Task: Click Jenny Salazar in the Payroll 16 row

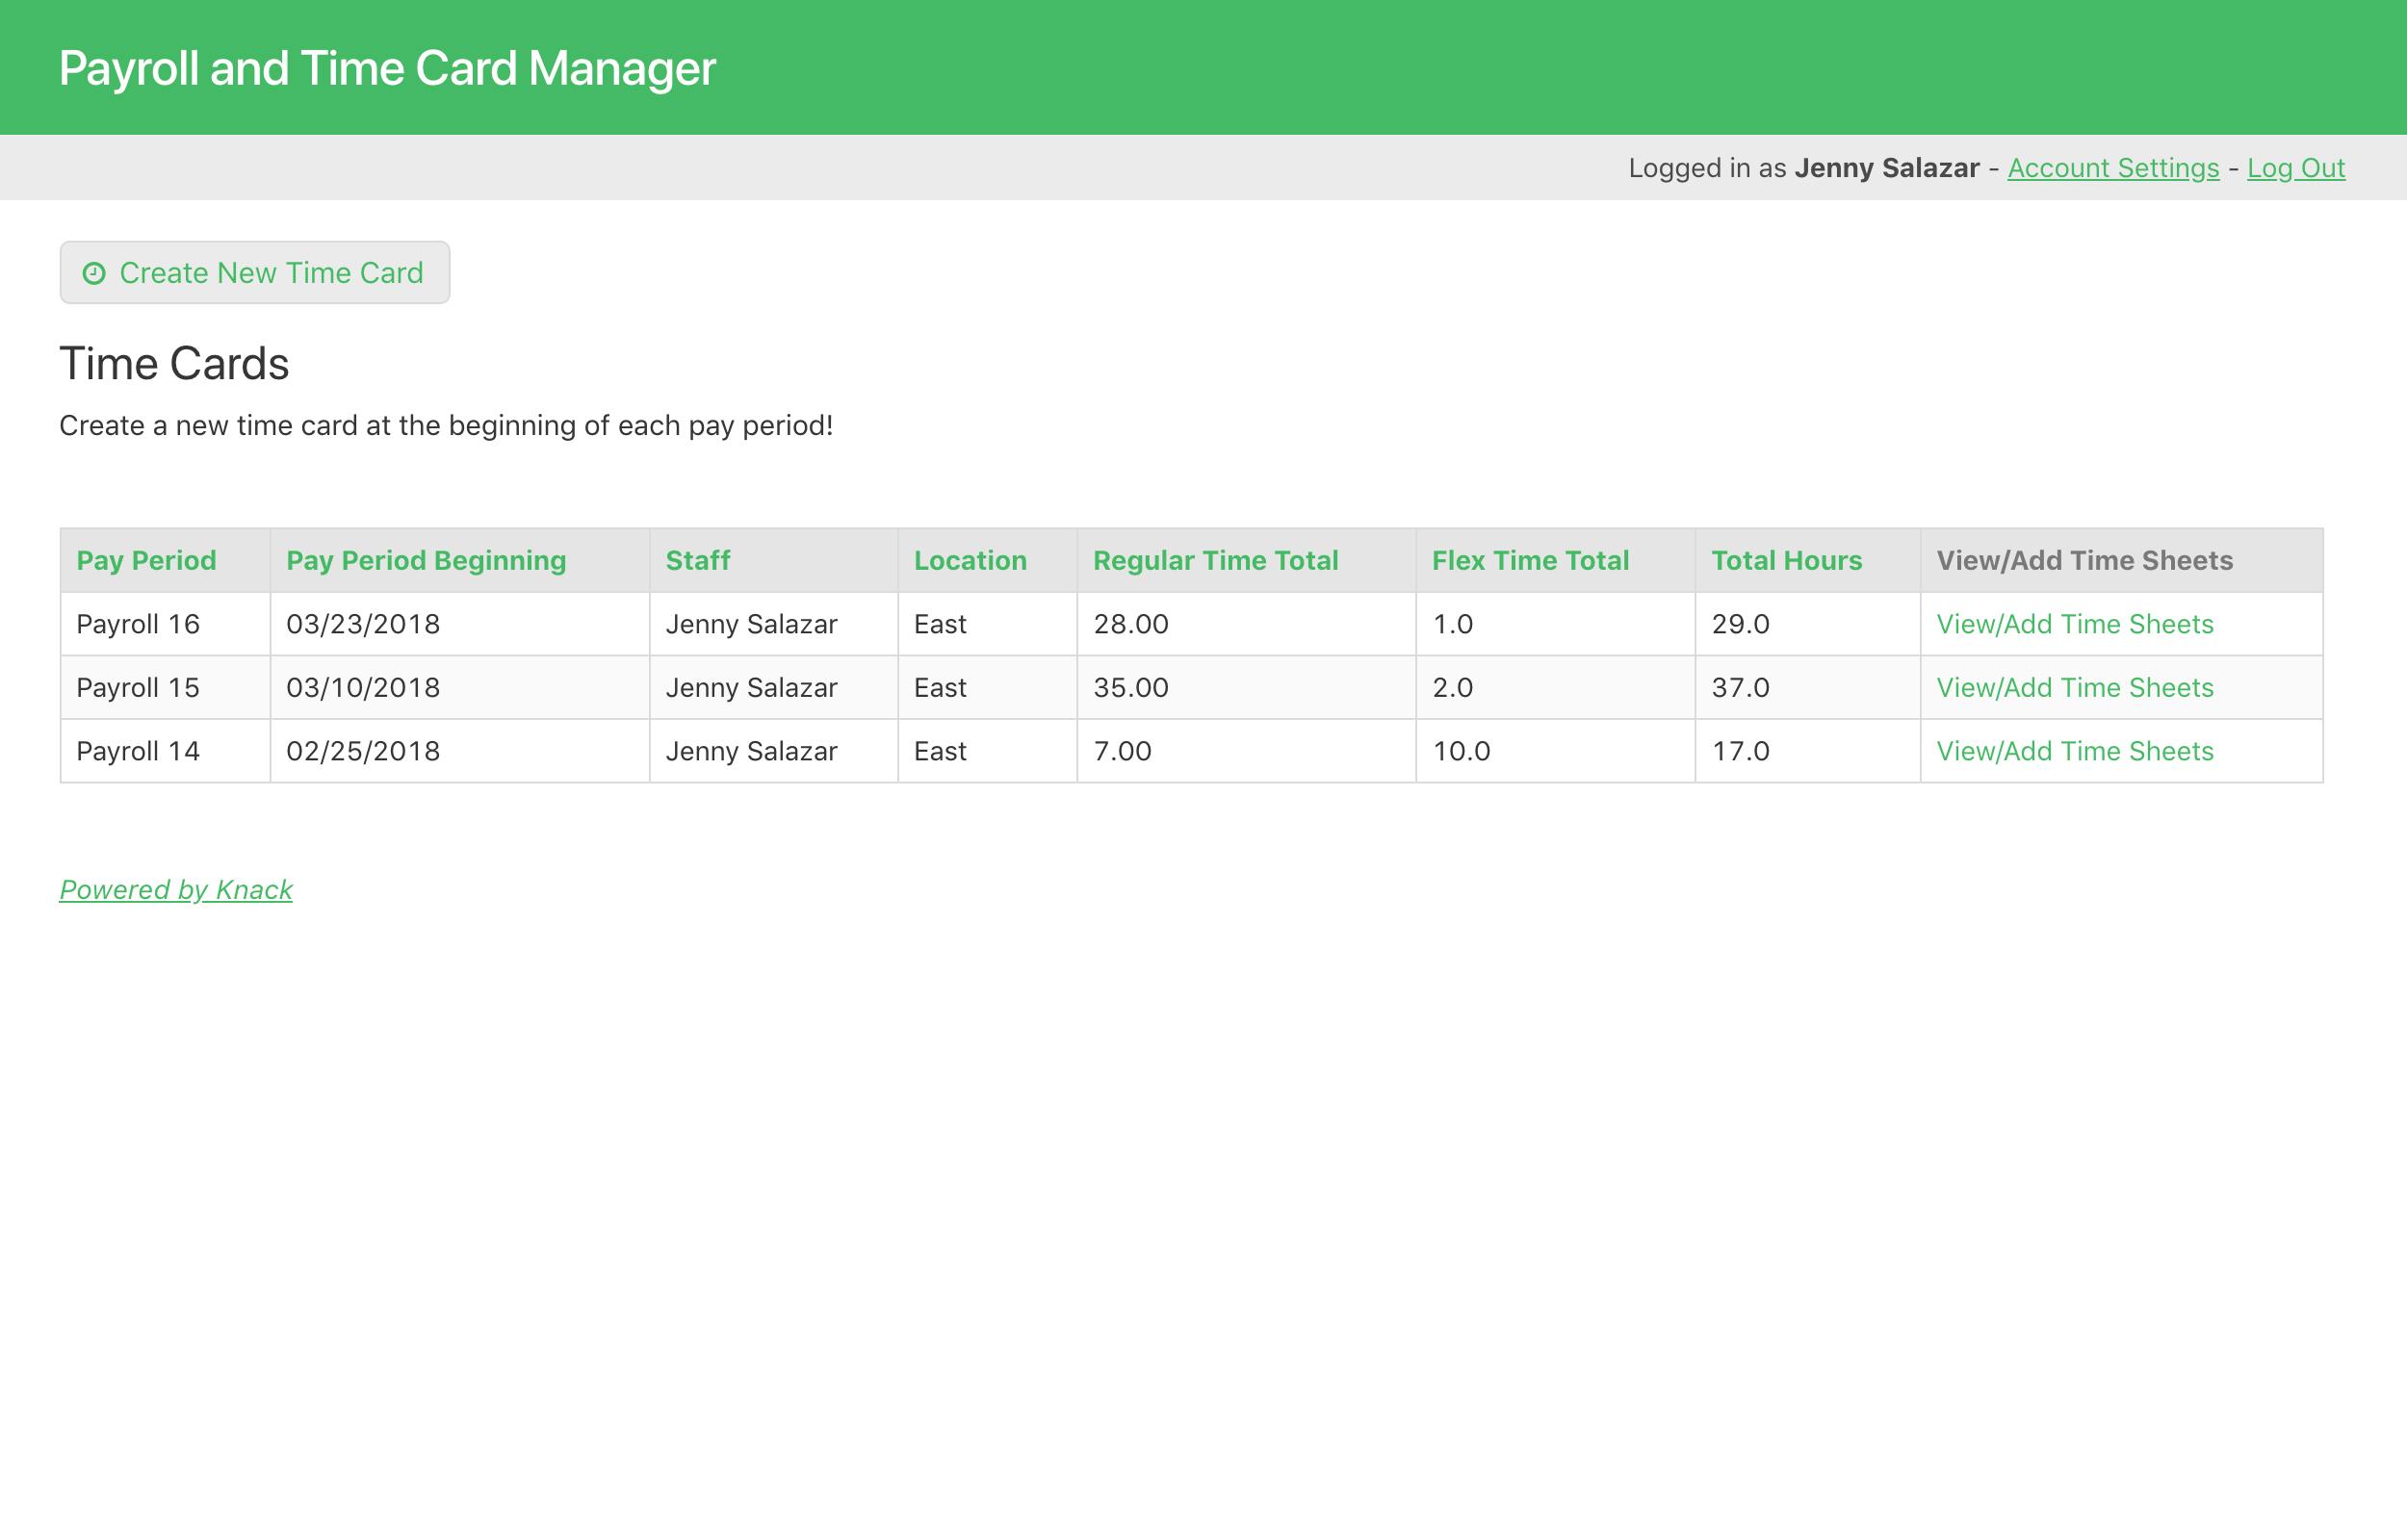Action: [x=751, y=623]
